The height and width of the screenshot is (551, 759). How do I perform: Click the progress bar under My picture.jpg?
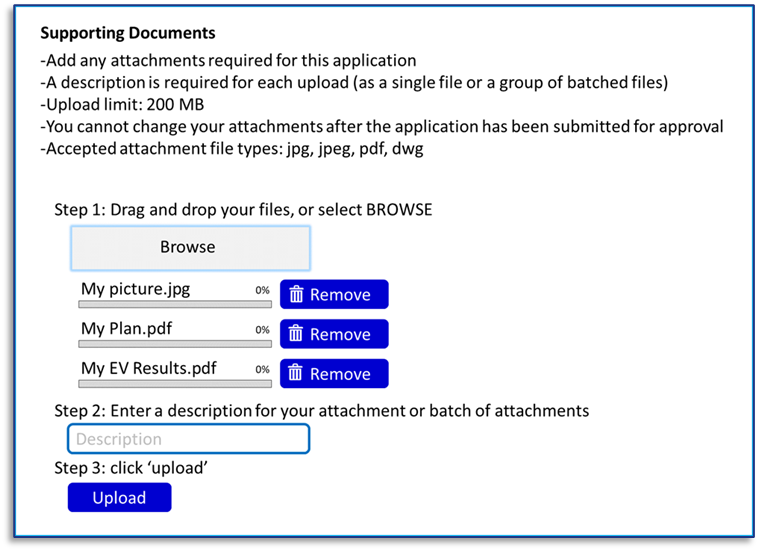pos(175,304)
